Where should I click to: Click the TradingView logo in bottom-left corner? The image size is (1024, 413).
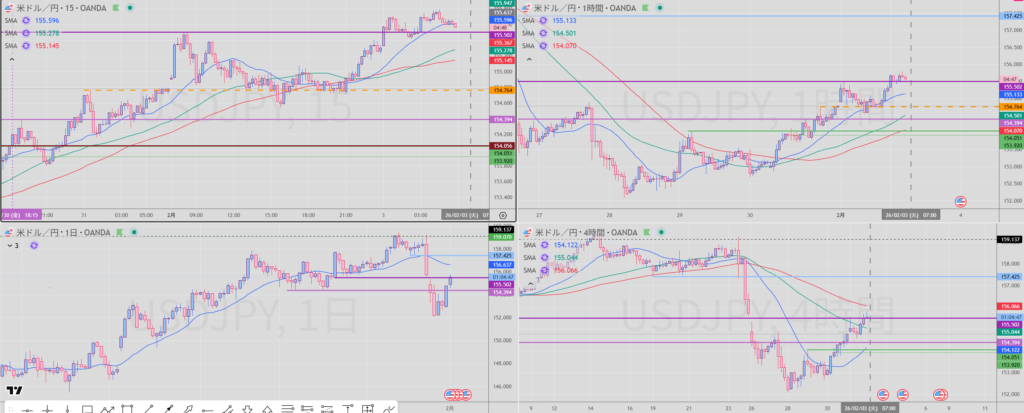(14, 391)
